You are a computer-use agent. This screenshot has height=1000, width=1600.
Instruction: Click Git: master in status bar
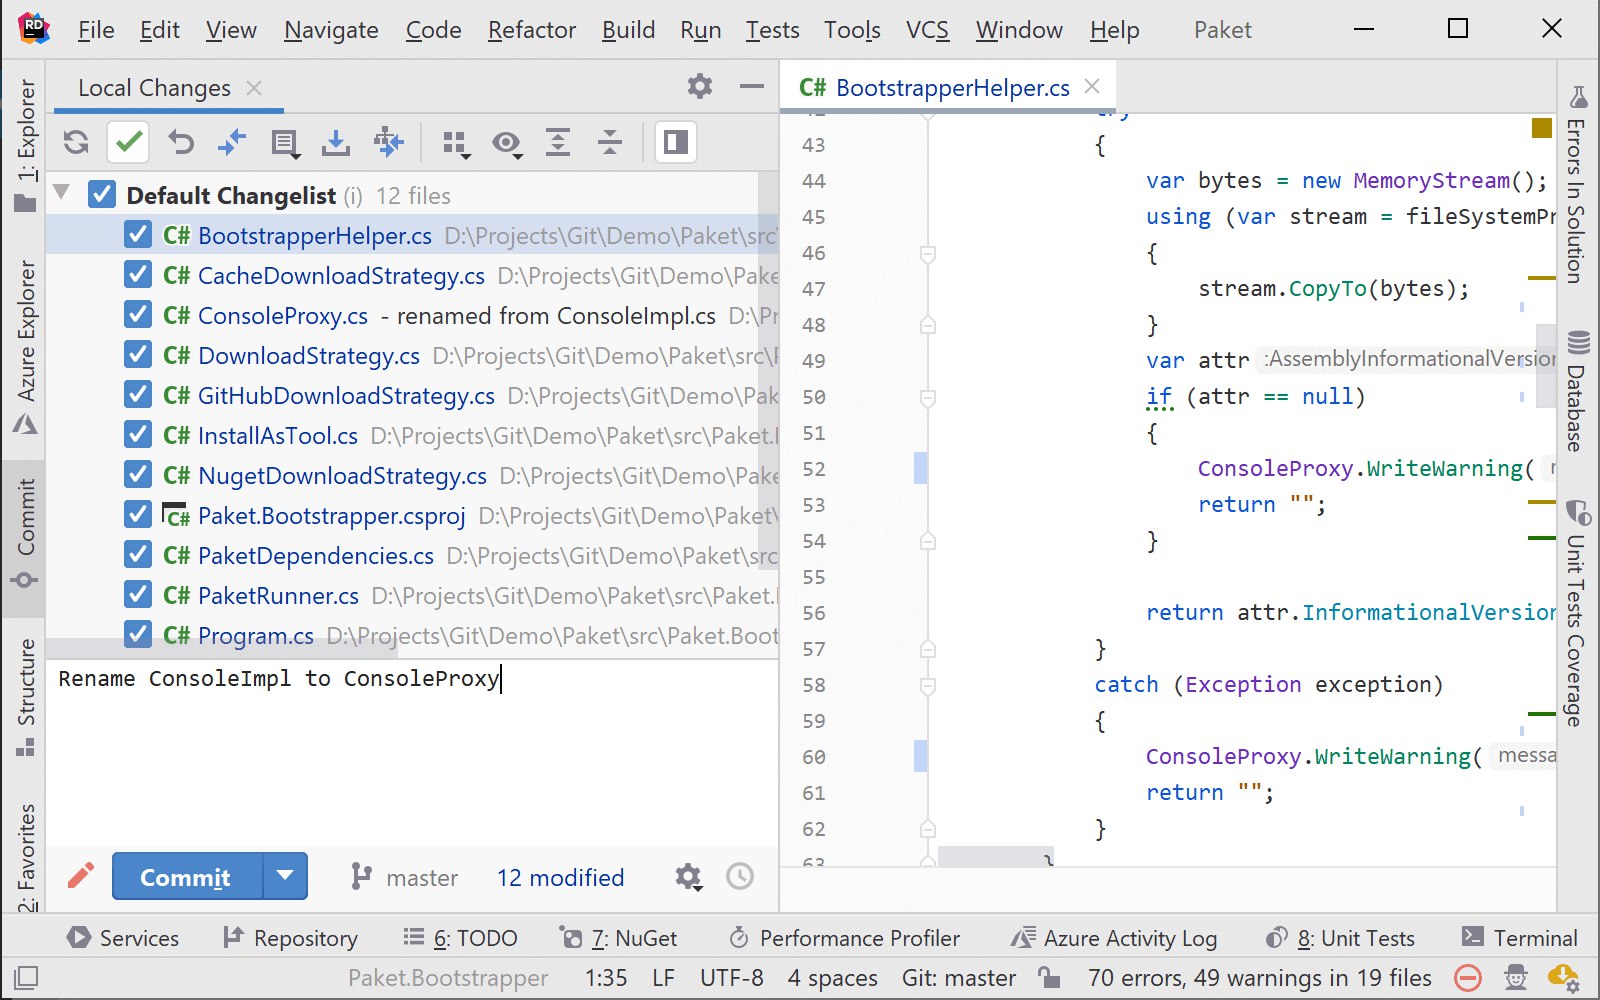[x=958, y=978]
